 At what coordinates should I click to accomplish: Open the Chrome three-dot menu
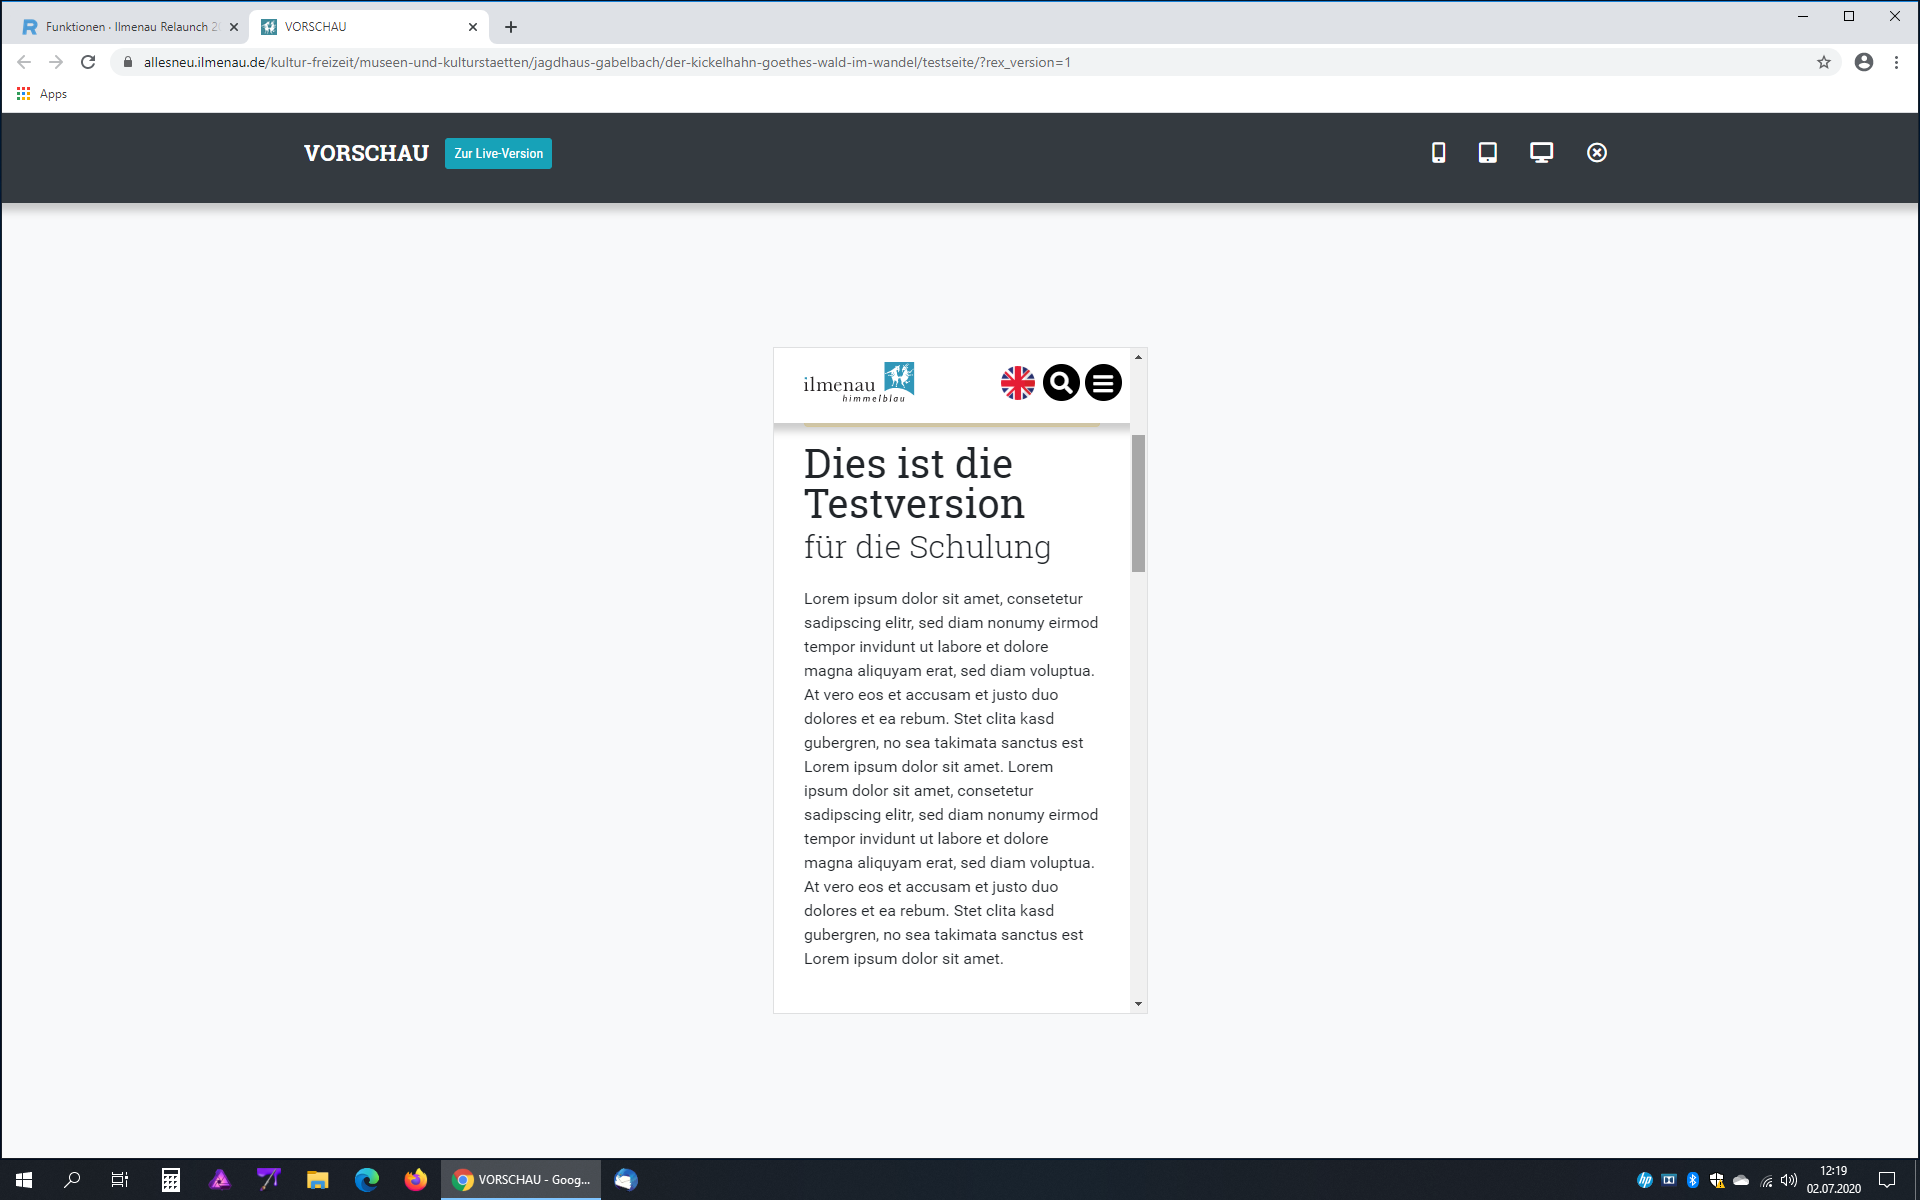click(x=1896, y=62)
